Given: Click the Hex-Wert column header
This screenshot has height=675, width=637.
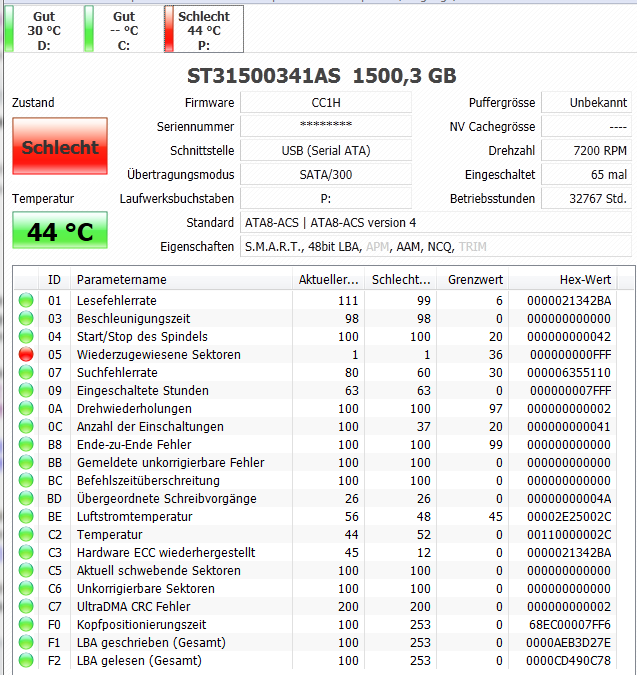Looking at the screenshot, I should coord(563,280).
